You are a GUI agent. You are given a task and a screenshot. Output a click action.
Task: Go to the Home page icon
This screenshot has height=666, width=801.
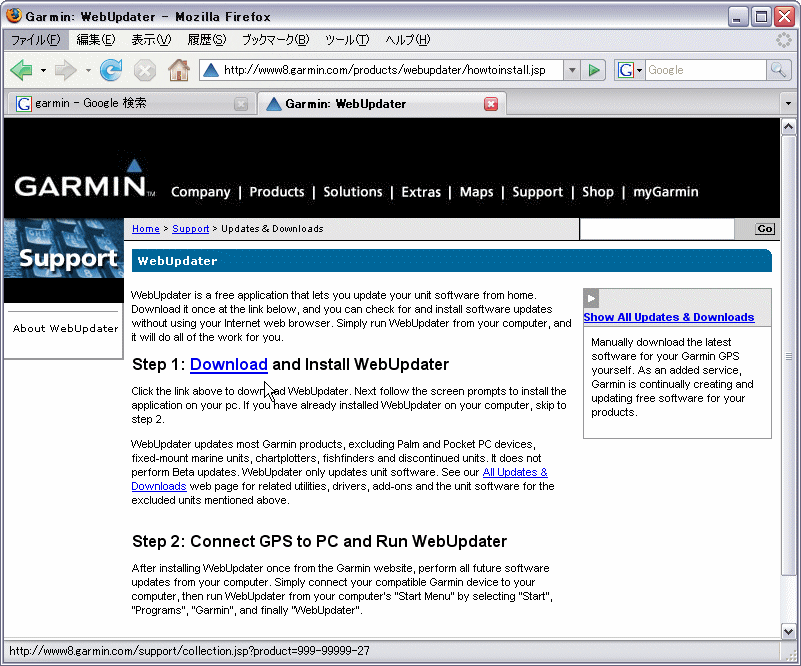[x=179, y=70]
